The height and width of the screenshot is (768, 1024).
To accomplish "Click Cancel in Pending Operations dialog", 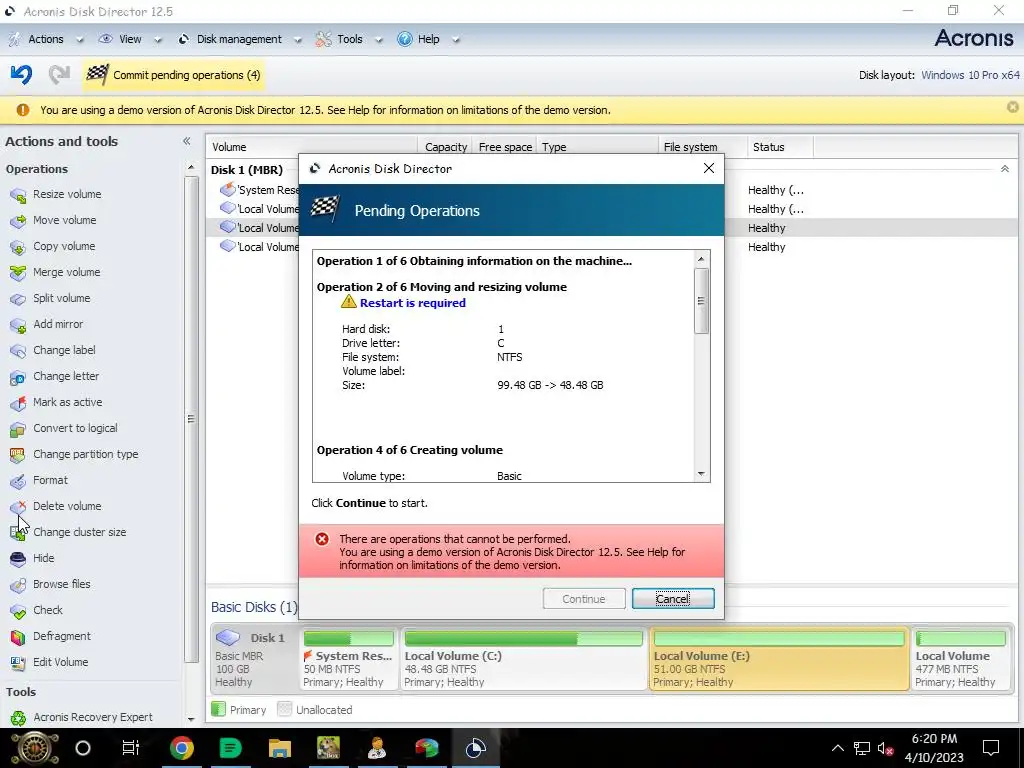I will click(x=673, y=599).
